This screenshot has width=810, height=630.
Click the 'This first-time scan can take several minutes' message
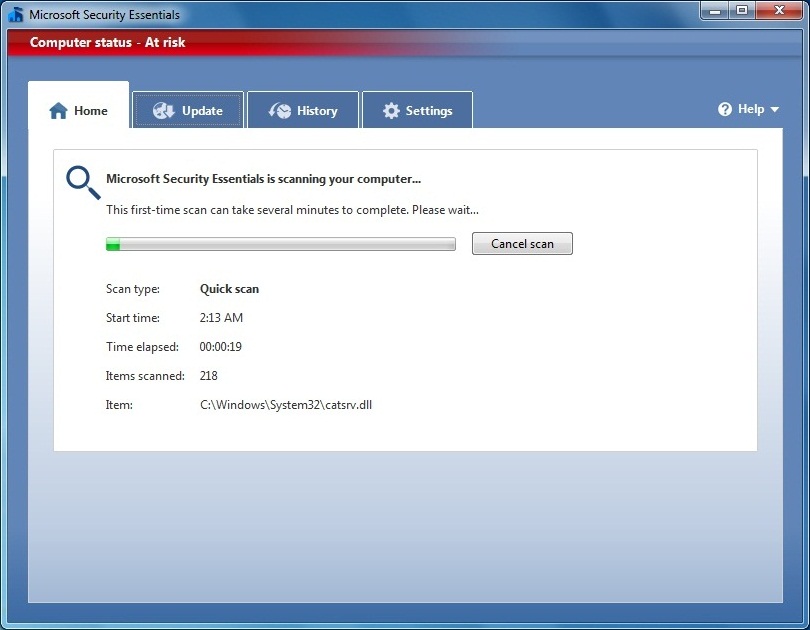point(292,210)
